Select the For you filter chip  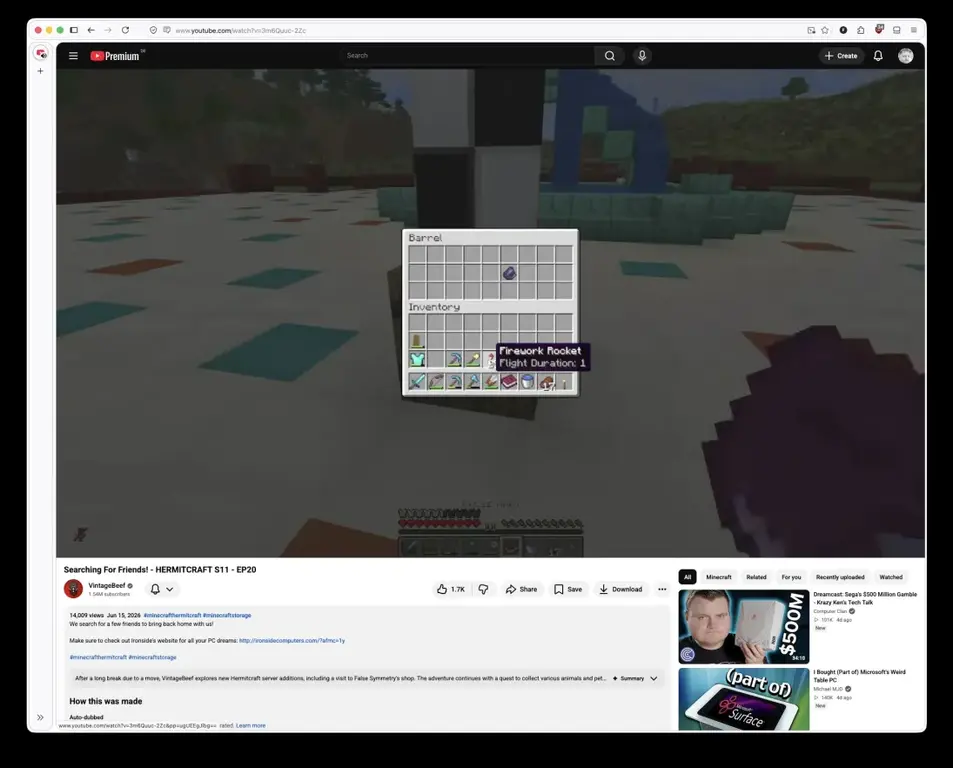pos(791,577)
